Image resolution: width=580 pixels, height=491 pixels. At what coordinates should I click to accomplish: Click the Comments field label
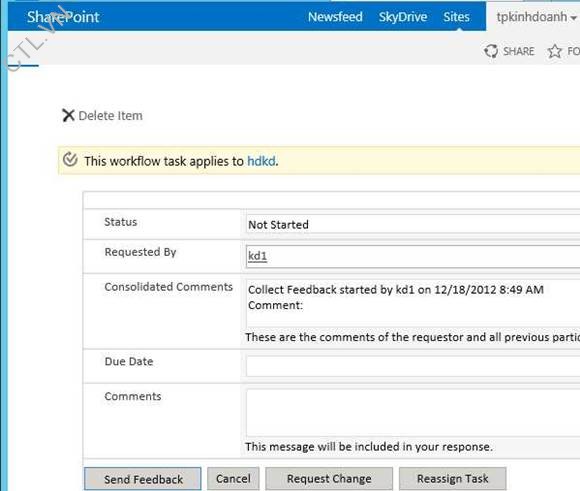pos(133,396)
